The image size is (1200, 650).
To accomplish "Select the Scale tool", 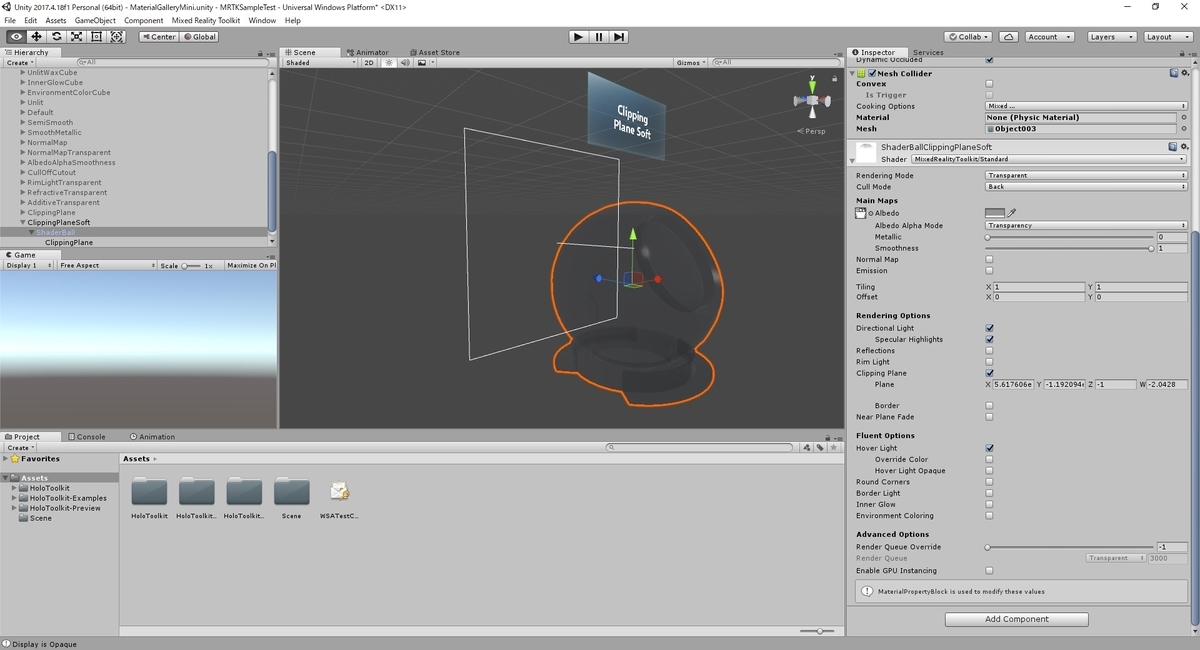I will point(76,37).
